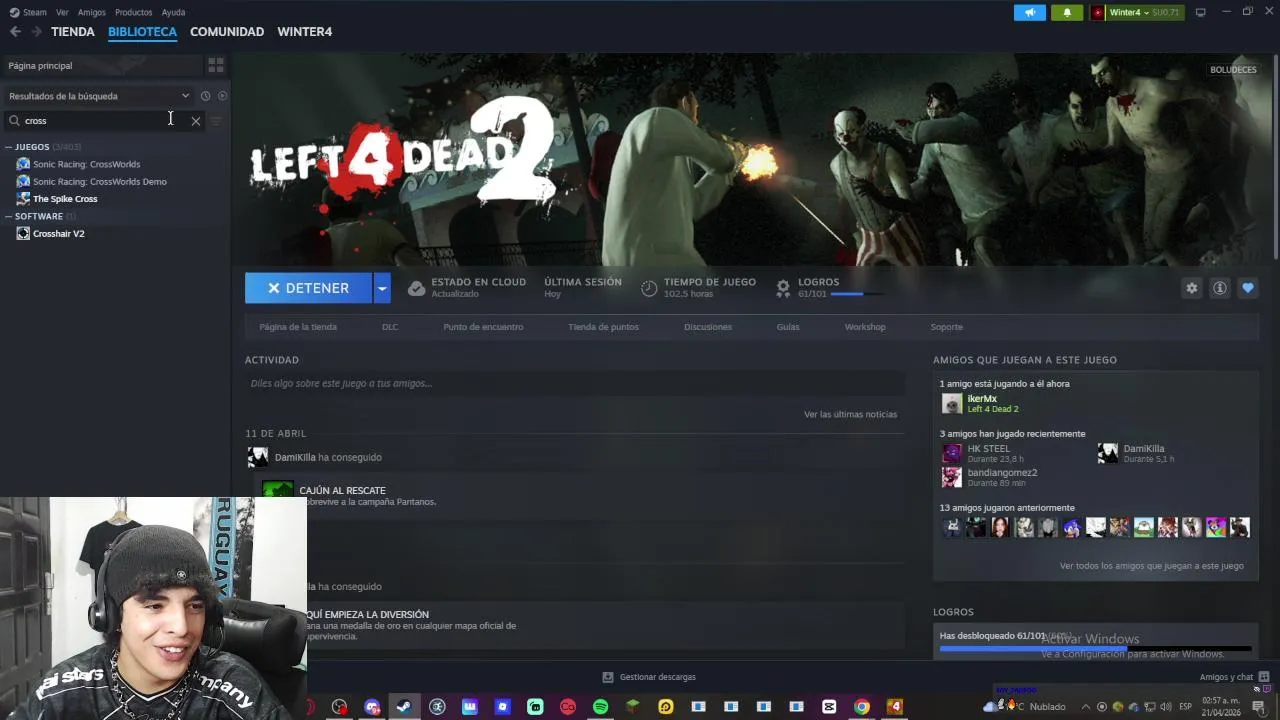1280x720 pixels.
Task: Open the TIENDA section
Action: point(73,32)
